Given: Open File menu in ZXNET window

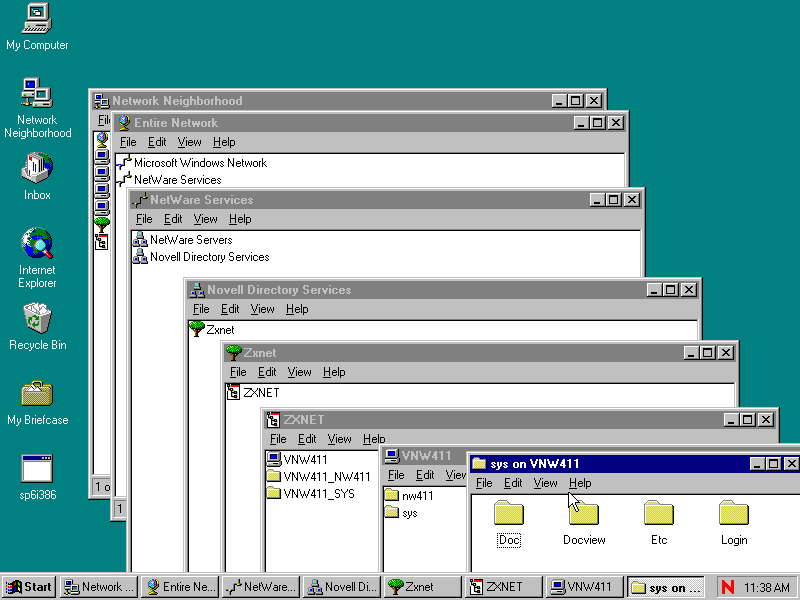Looking at the screenshot, I should (278, 439).
